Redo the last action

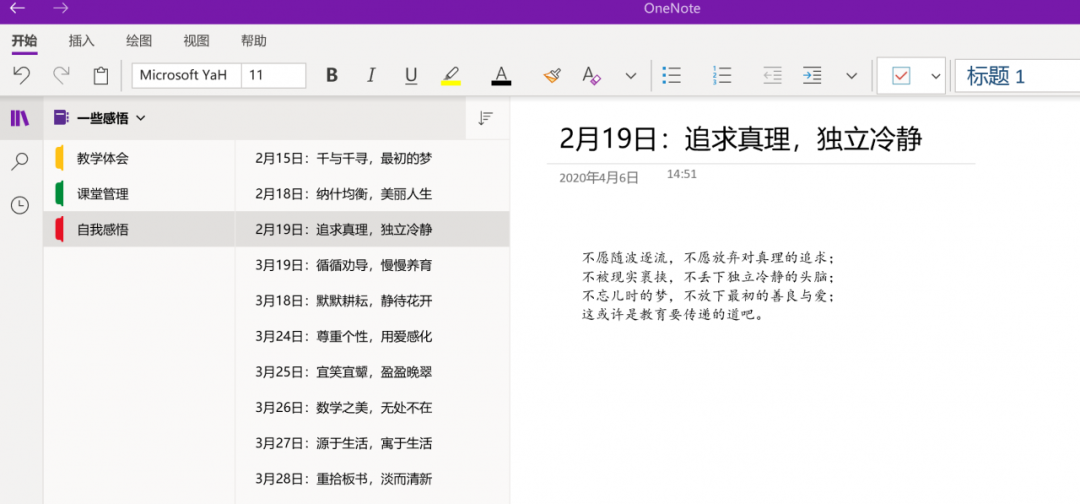(x=61, y=75)
